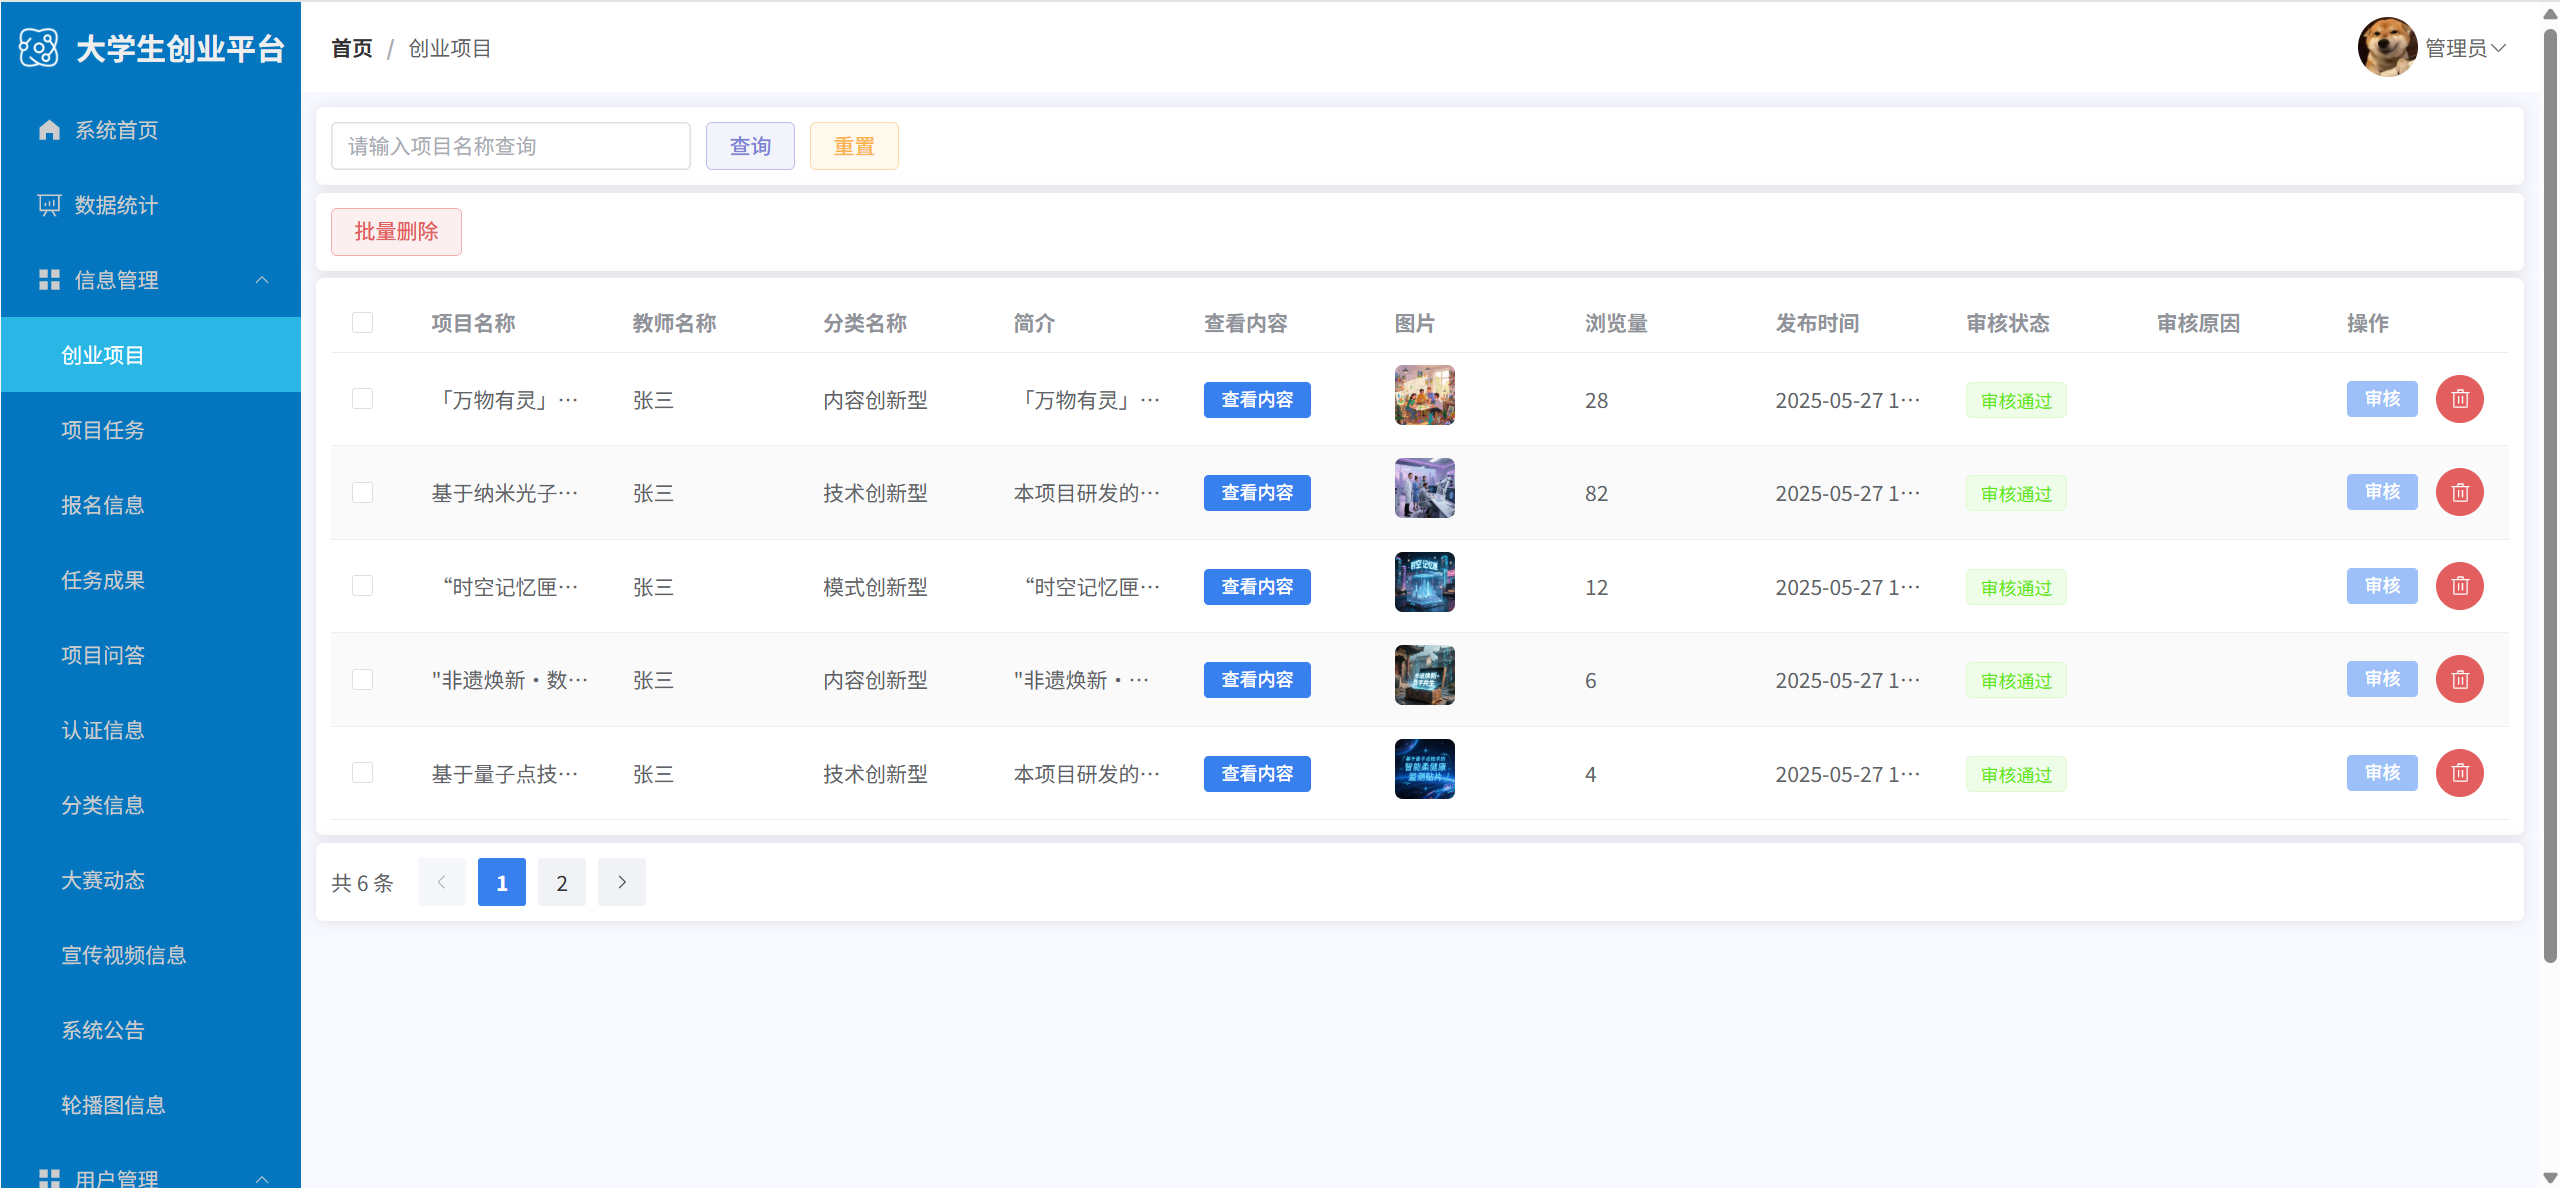Toggle the select-all header checkbox
Screen dimensions: 2560x1188
pyautogui.click(x=362, y=323)
